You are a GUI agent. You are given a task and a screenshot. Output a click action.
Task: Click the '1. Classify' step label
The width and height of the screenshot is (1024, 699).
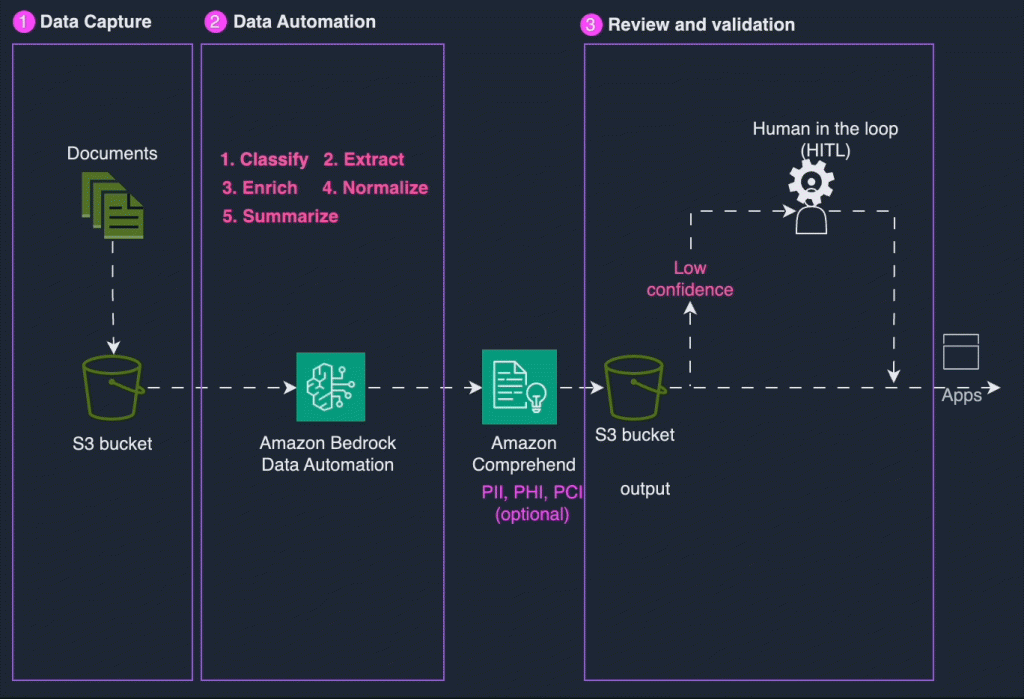tap(264, 159)
